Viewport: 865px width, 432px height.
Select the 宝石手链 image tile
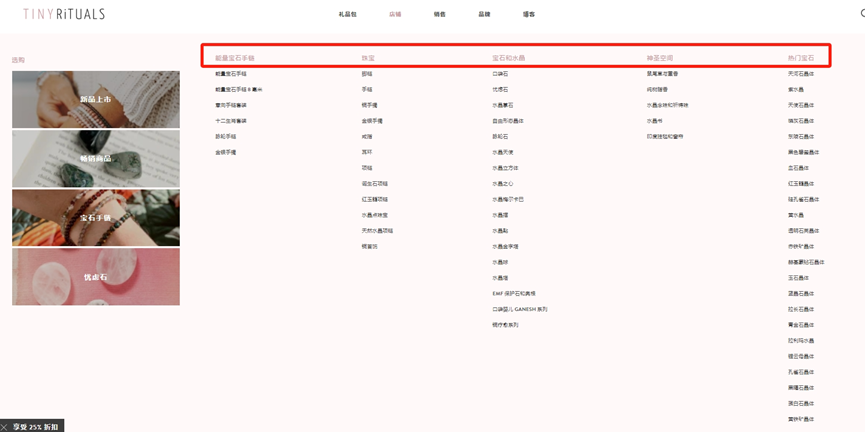[96, 217]
